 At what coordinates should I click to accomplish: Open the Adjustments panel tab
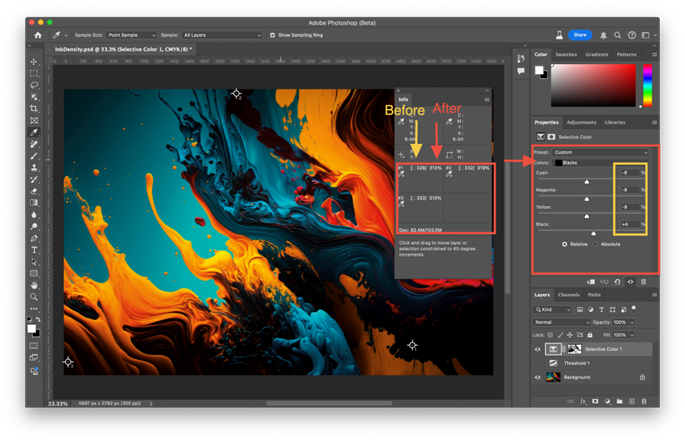581,122
